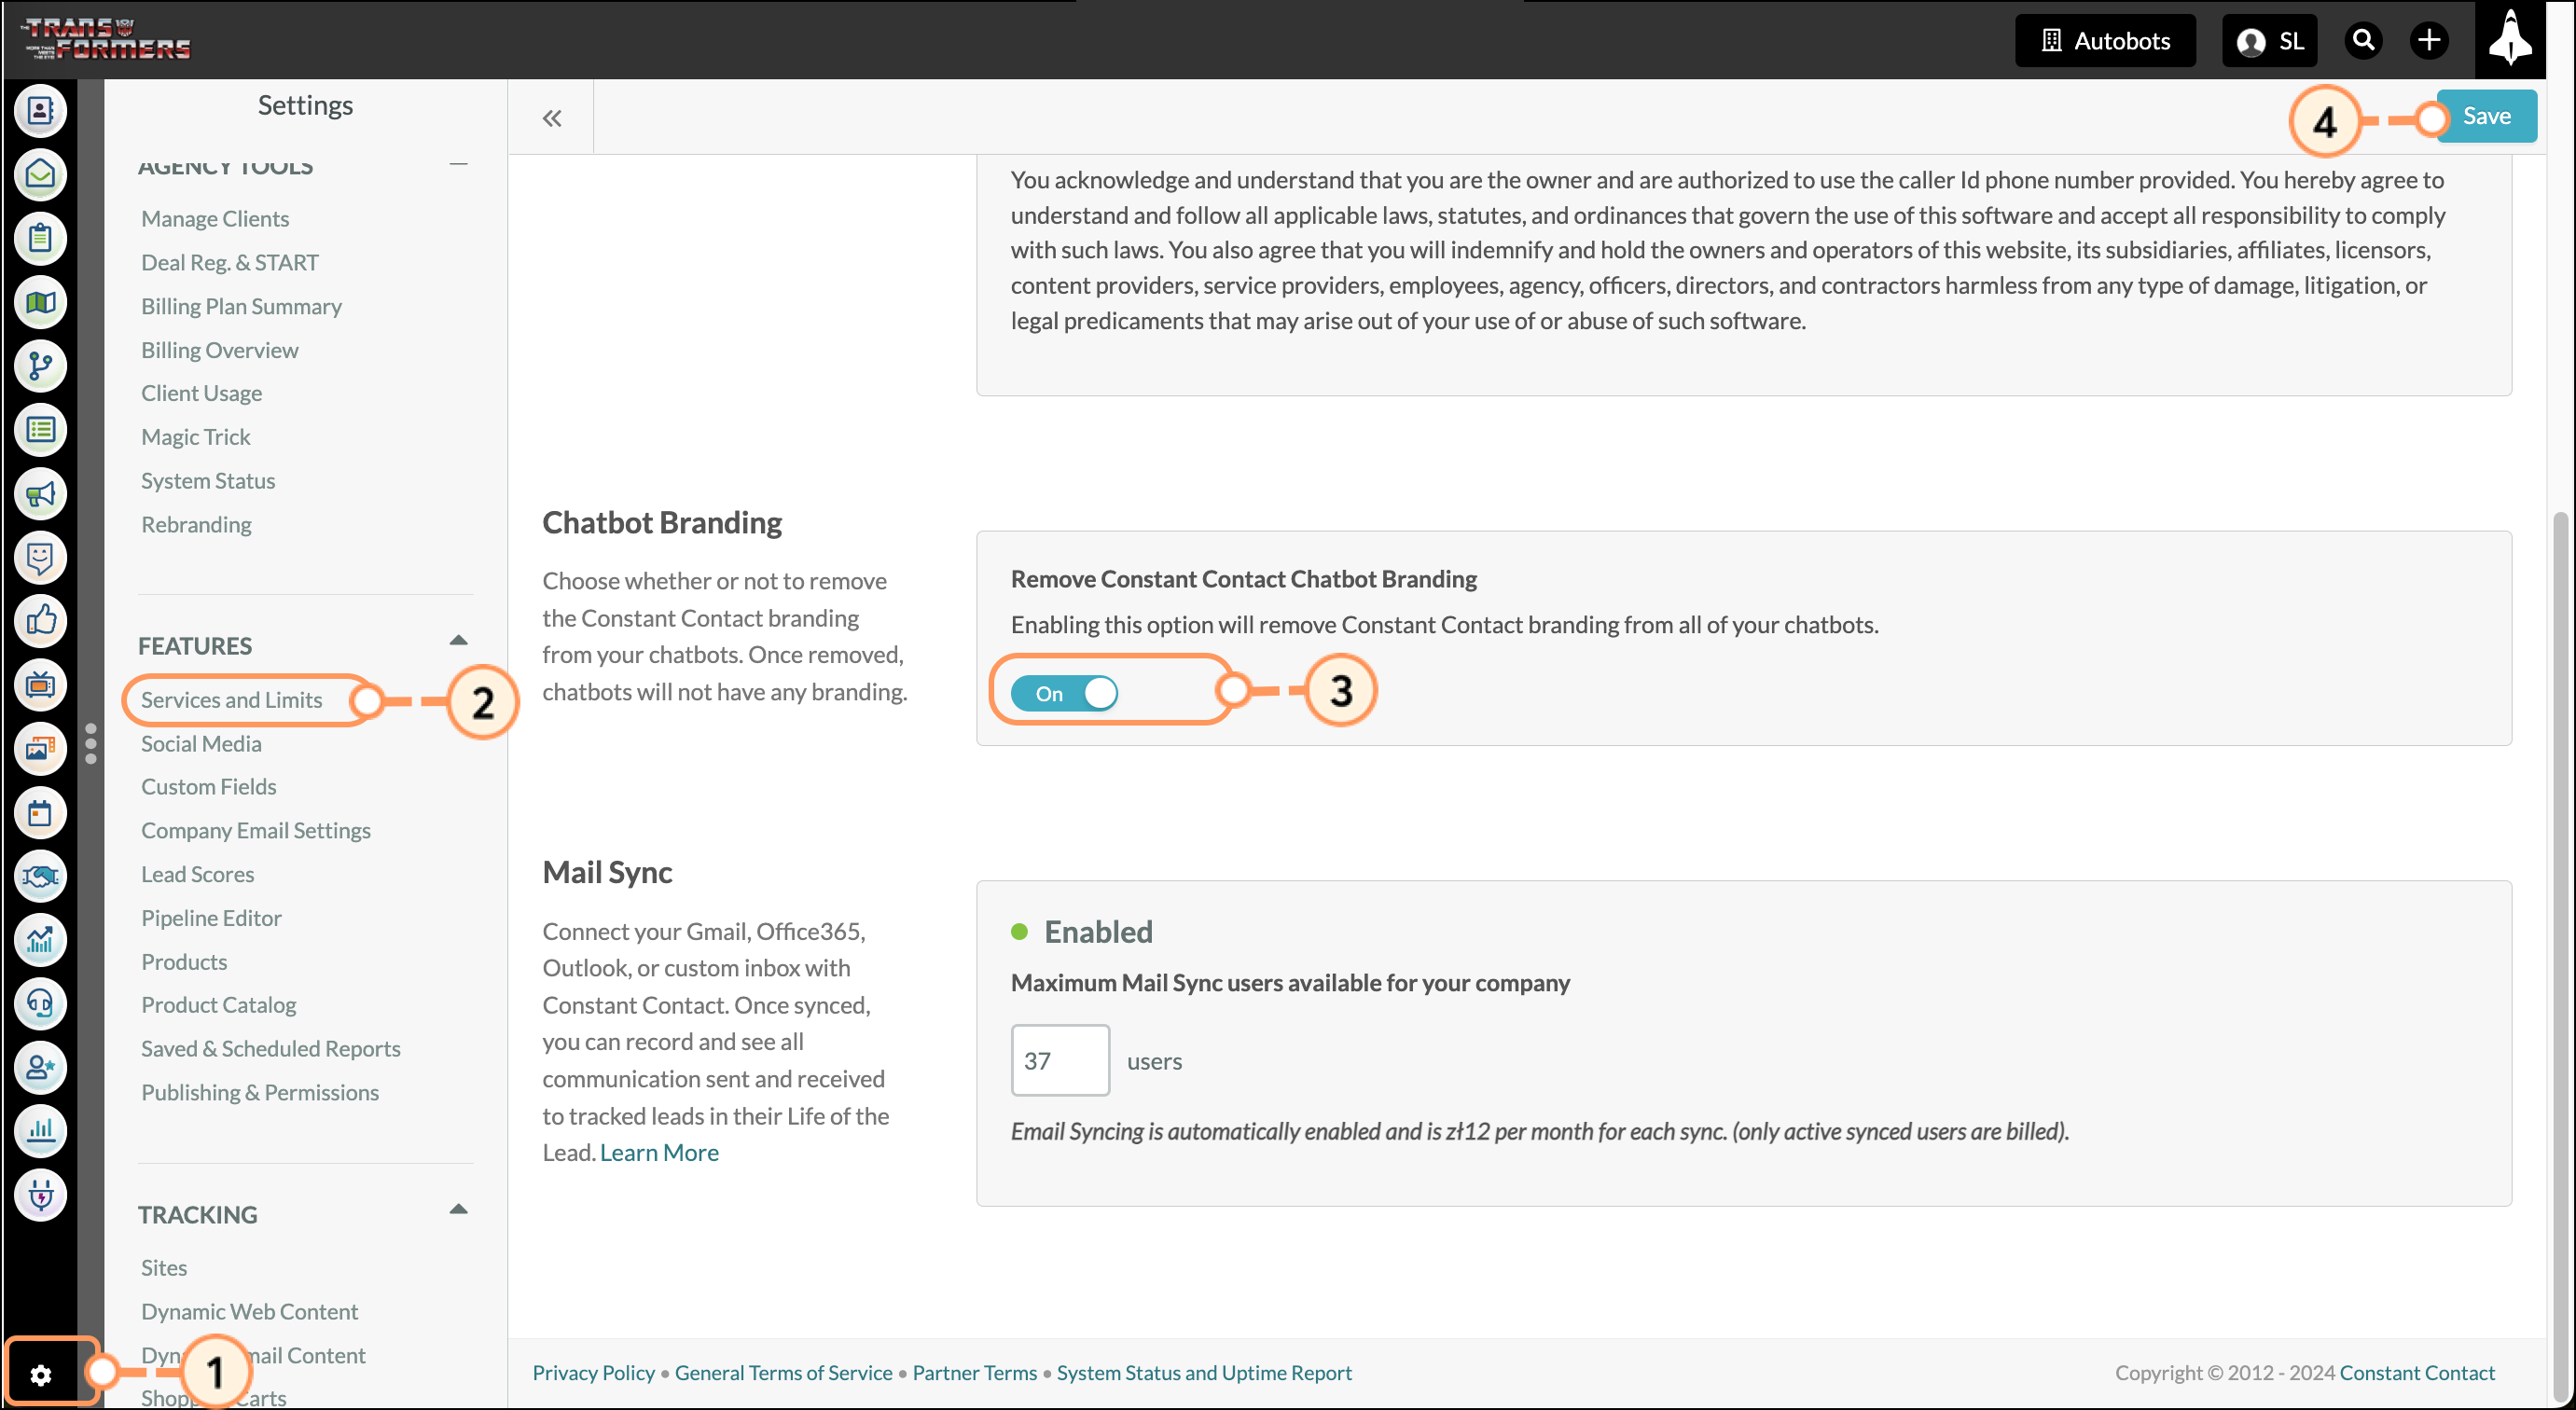Open Publishing & Permissions
Image resolution: width=2576 pixels, height=1410 pixels.
click(x=260, y=1093)
